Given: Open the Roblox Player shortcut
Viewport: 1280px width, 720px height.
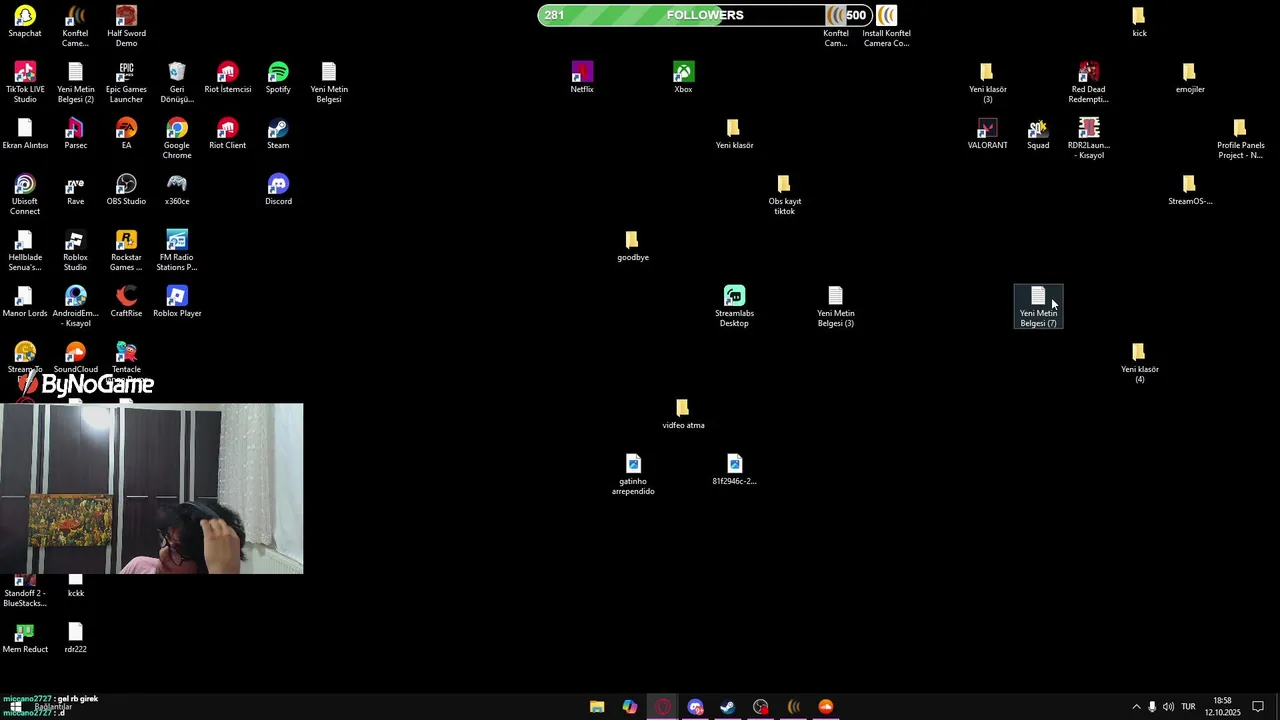Looking at the screenshot, I should pos(177,303).
